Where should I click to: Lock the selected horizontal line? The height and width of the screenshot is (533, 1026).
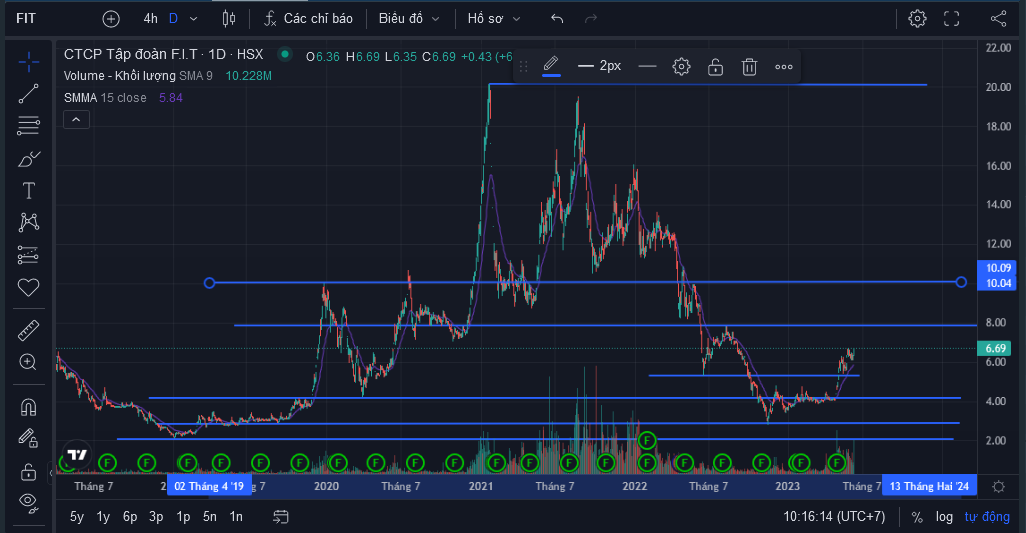tap(715, 66)
